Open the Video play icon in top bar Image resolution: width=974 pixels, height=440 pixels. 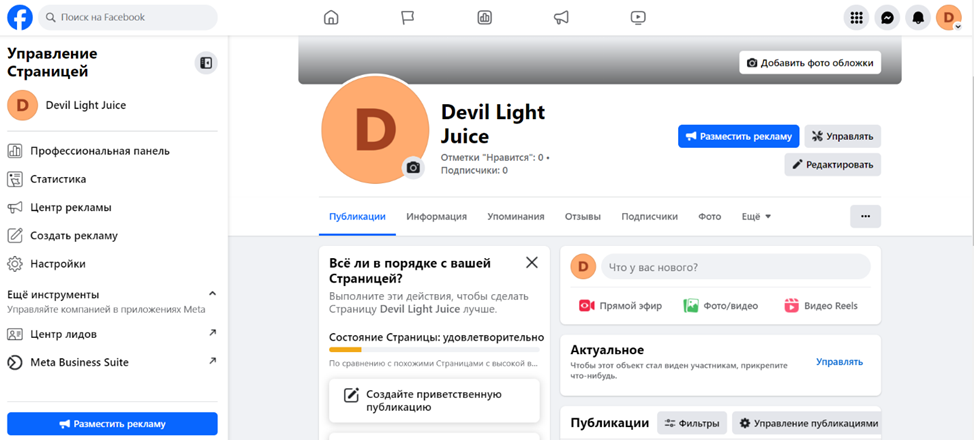pos(638,17)
